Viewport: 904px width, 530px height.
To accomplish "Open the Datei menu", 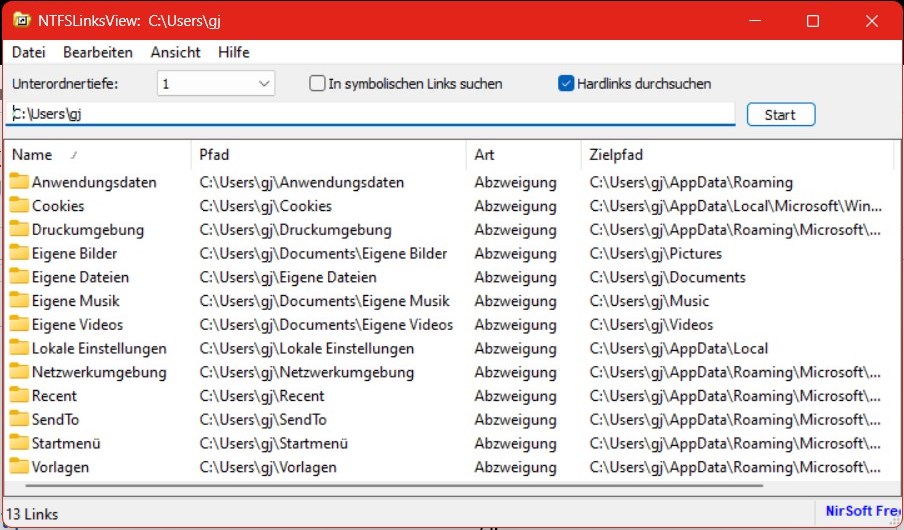I will point(28,52).
